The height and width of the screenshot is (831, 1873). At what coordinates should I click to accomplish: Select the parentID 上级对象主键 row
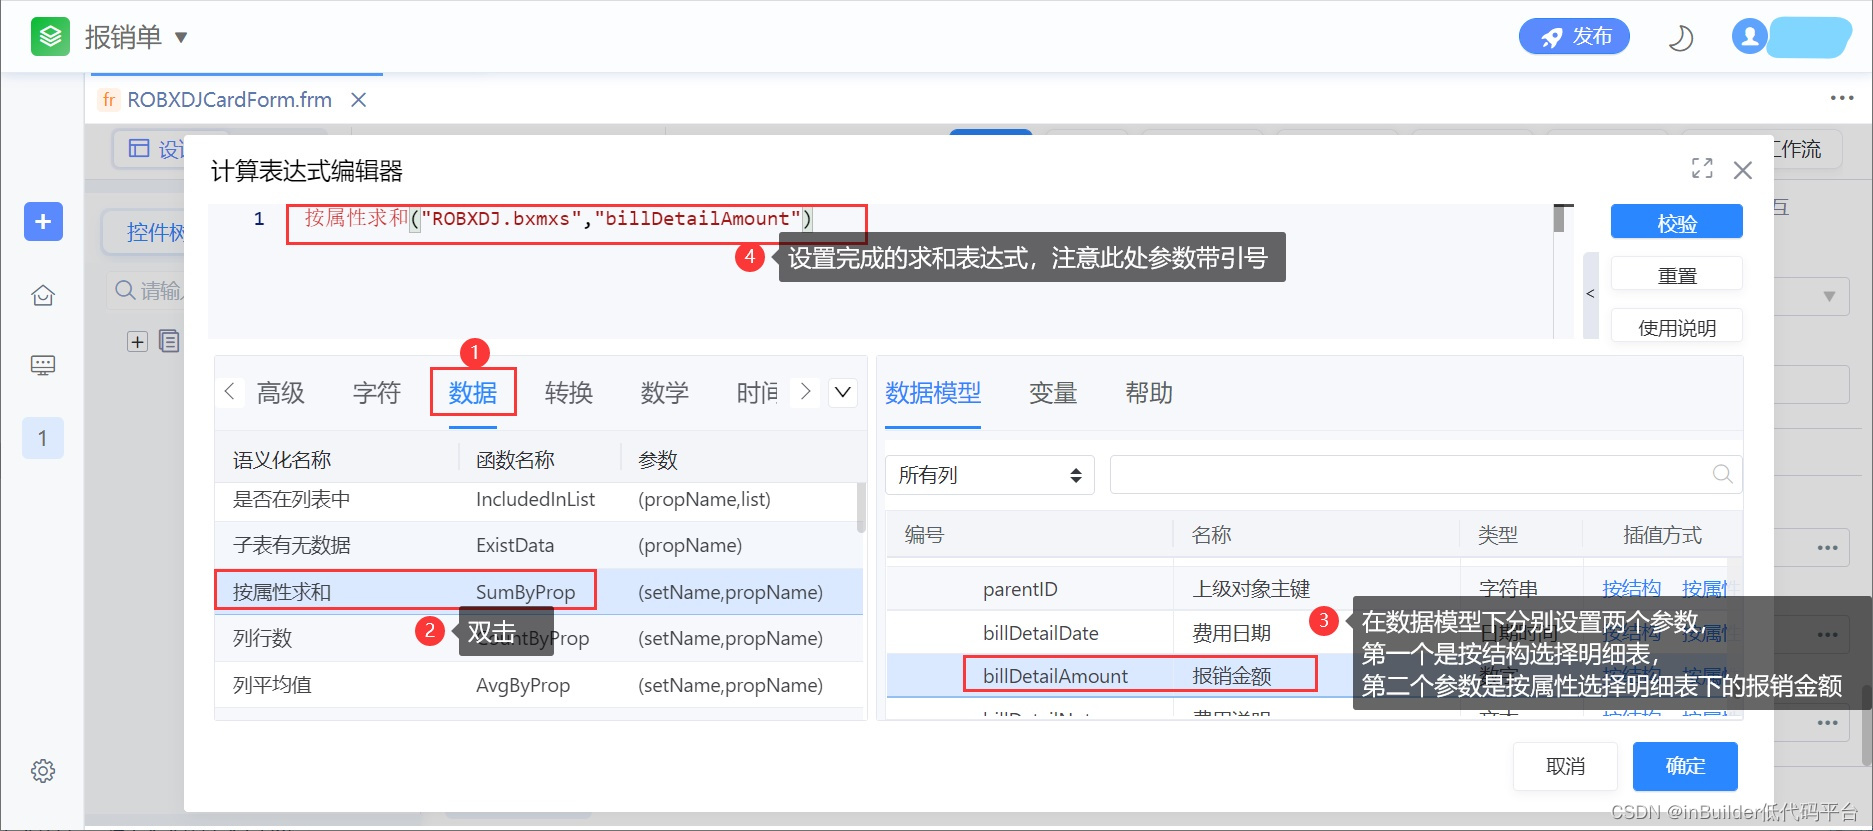coord(1312,589)
